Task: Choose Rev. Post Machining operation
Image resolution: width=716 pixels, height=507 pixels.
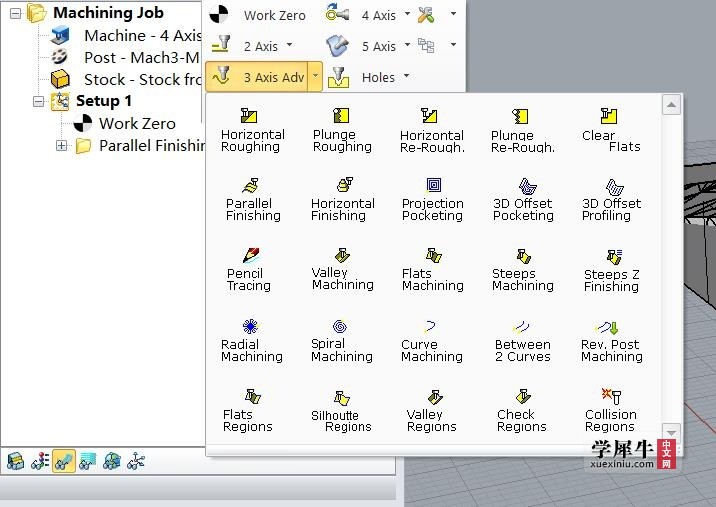Action: pyautogui.click(x=611, y=341)
